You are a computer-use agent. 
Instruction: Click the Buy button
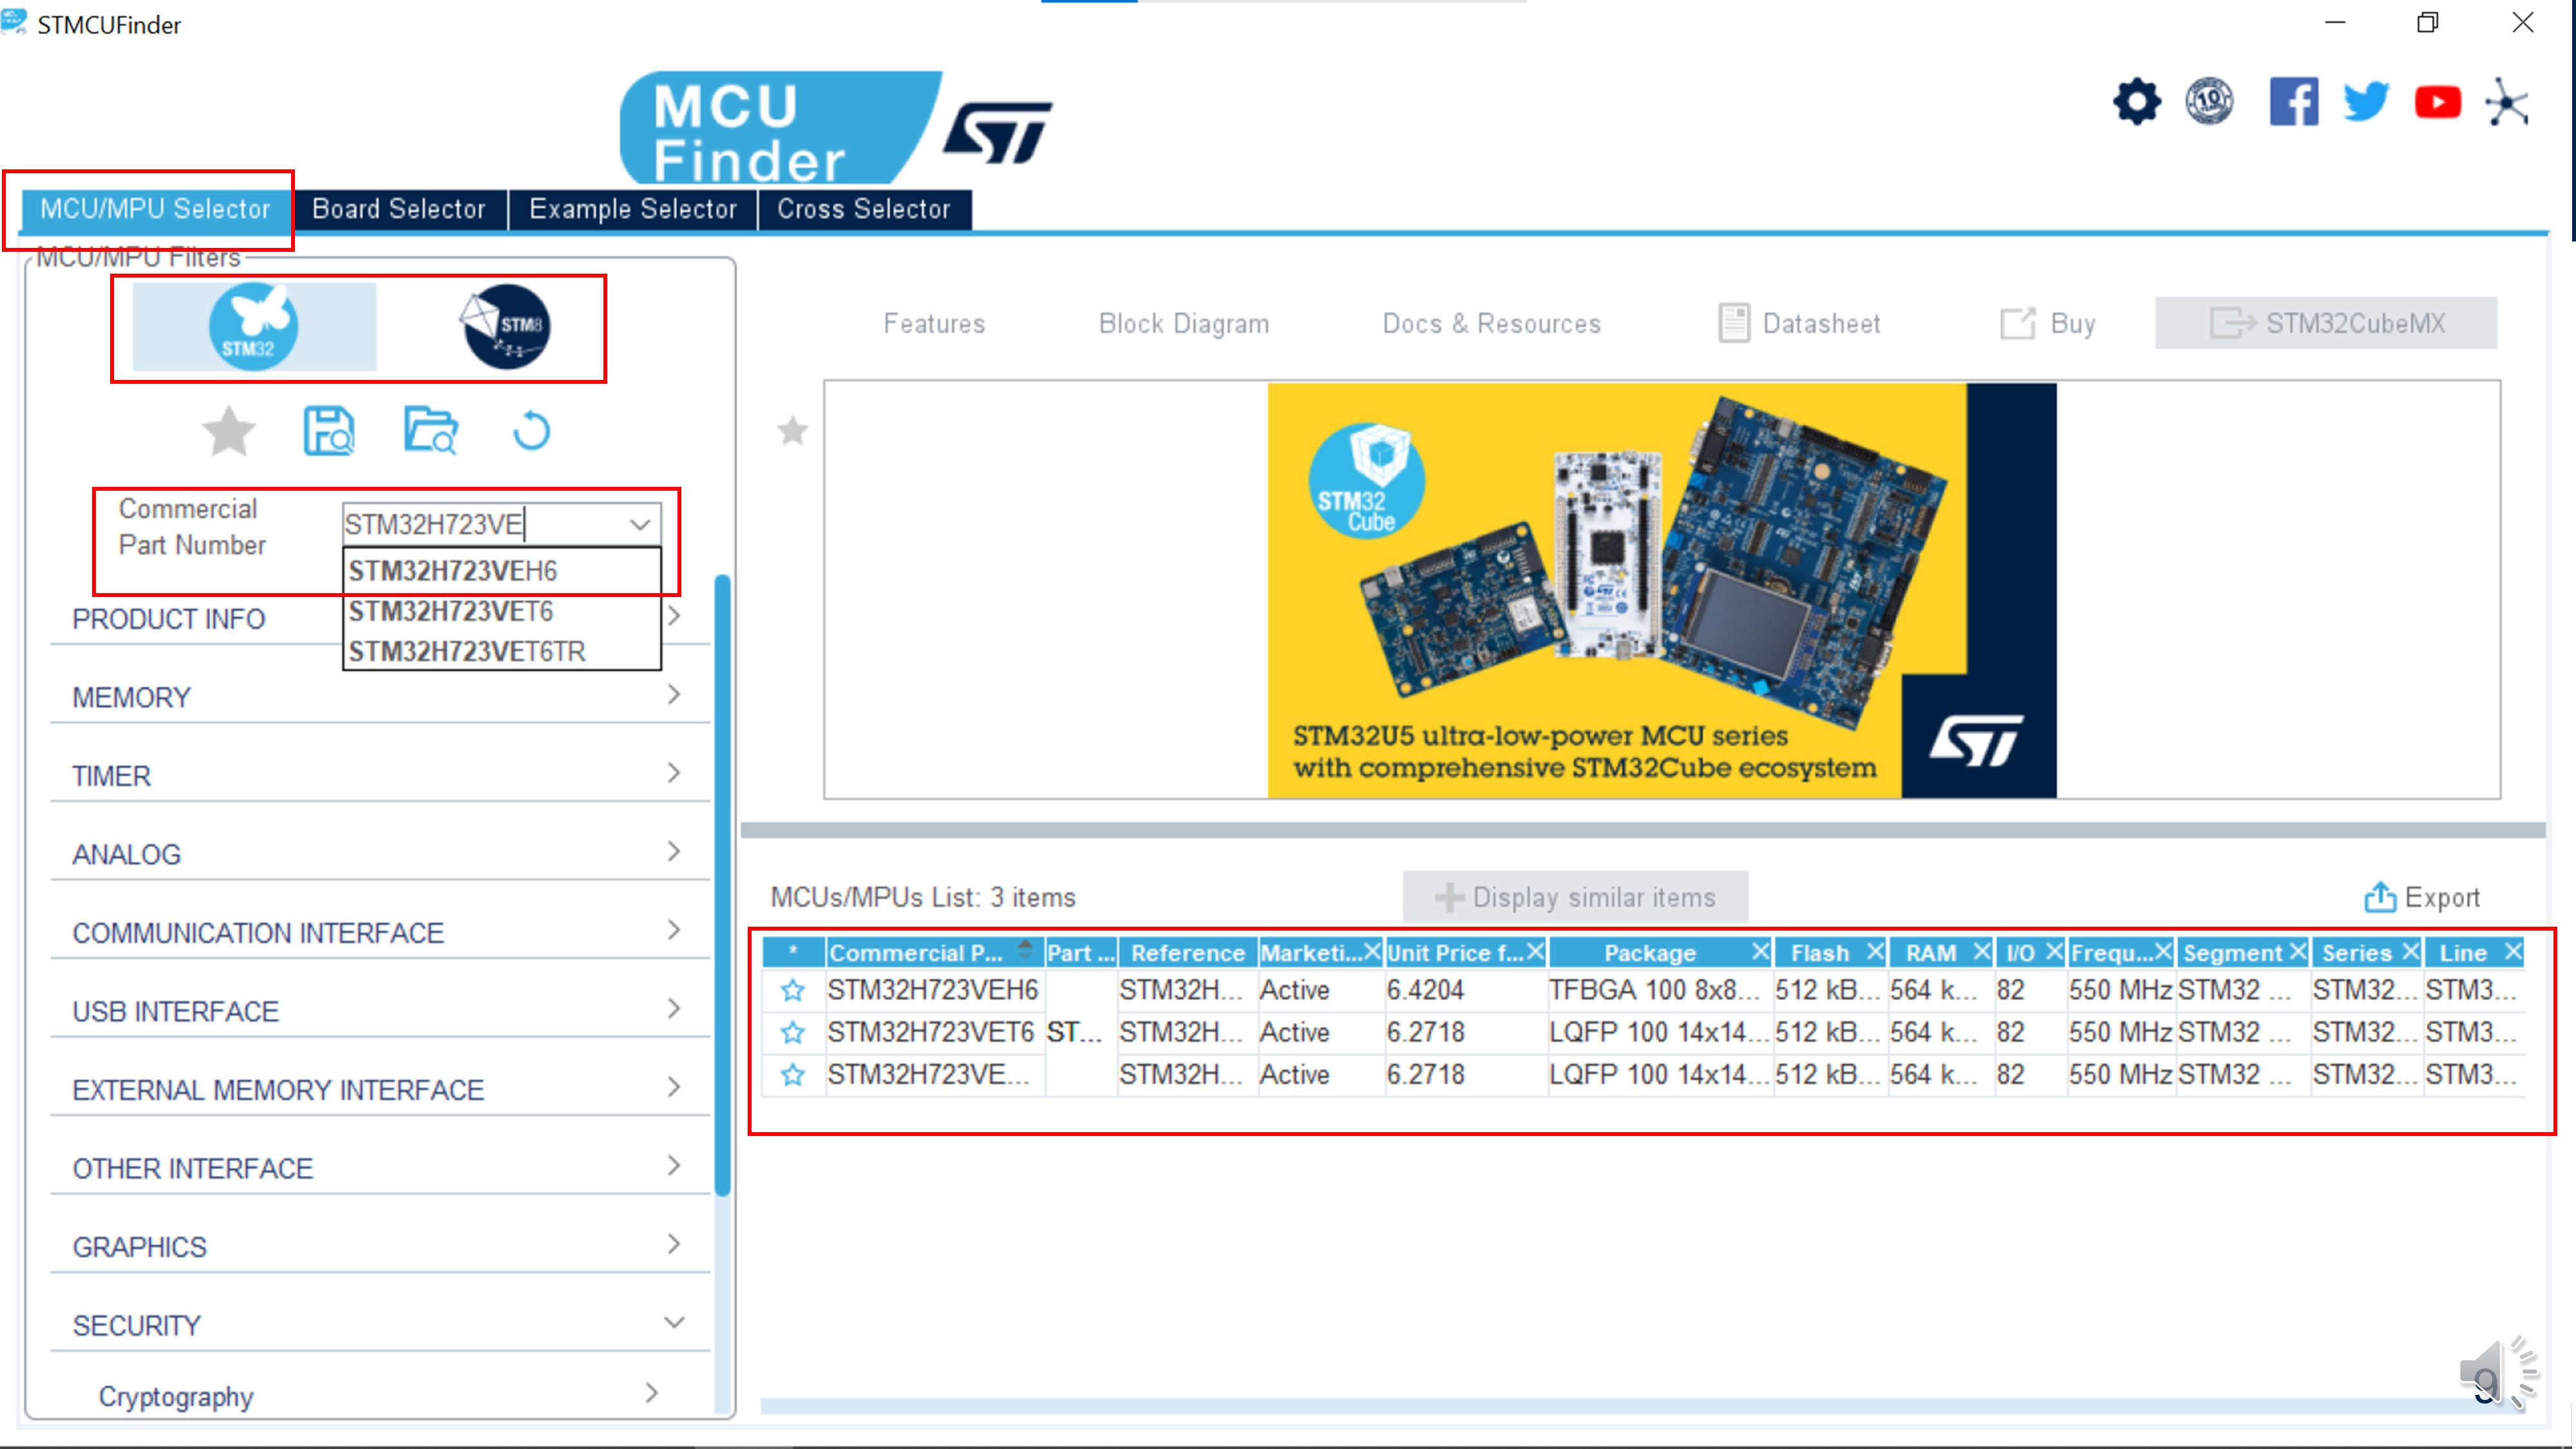click(x=2047, y=323)
